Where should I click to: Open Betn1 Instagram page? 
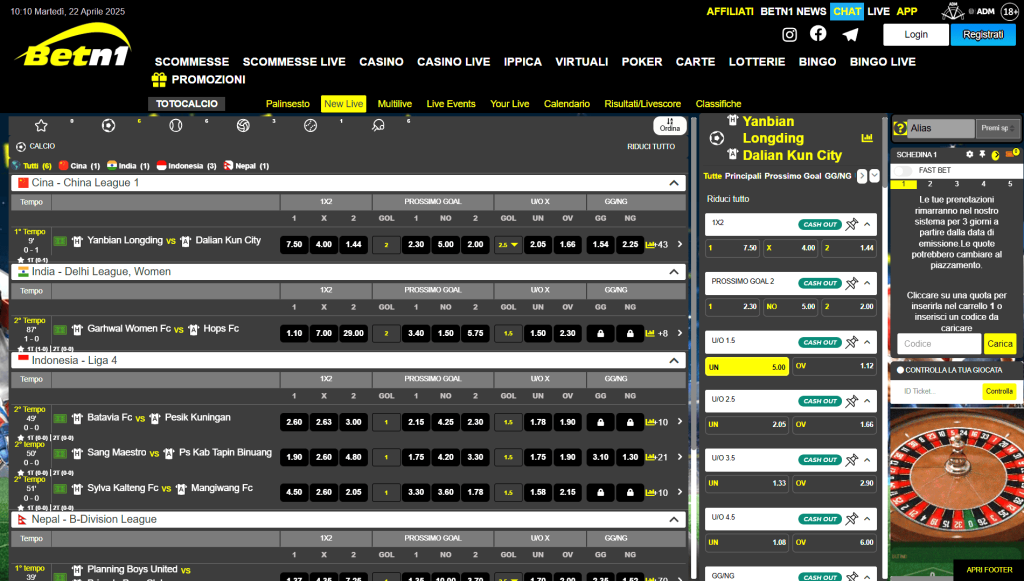pos(789,33)
